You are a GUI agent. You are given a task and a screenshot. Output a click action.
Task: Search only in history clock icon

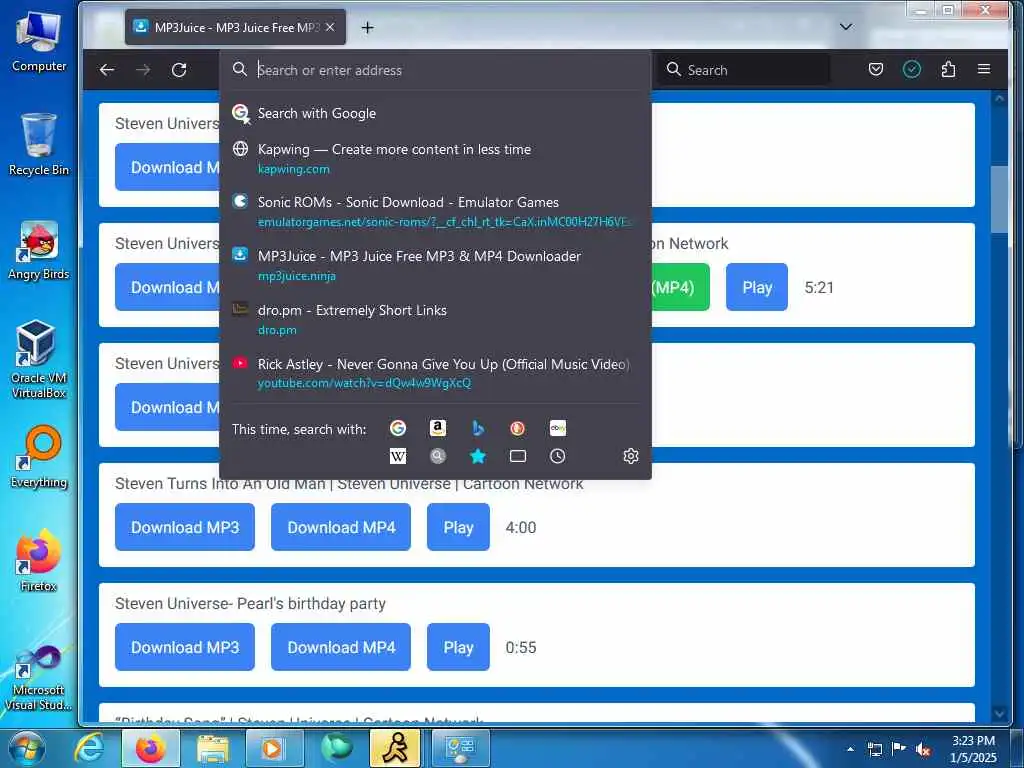point(557,456)
